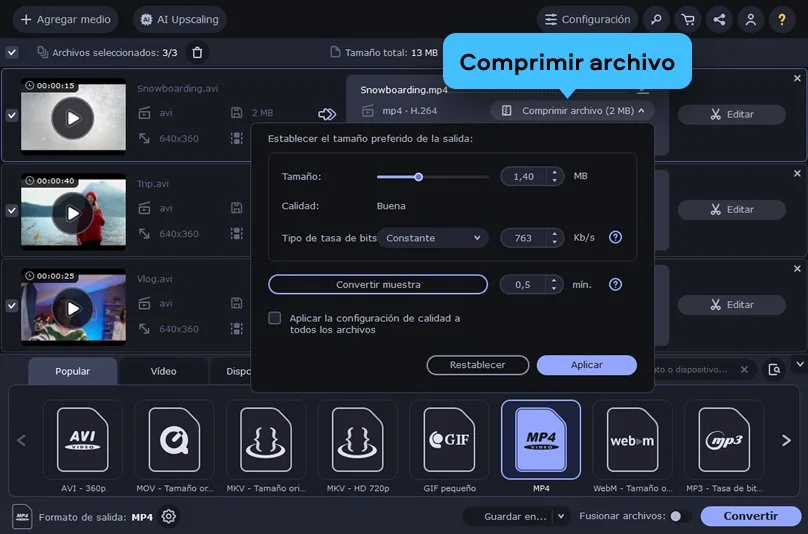Delete selected files with trash icon
This screenshot has width=808, height=534.
pyautogui.click(x=197, y=53)
